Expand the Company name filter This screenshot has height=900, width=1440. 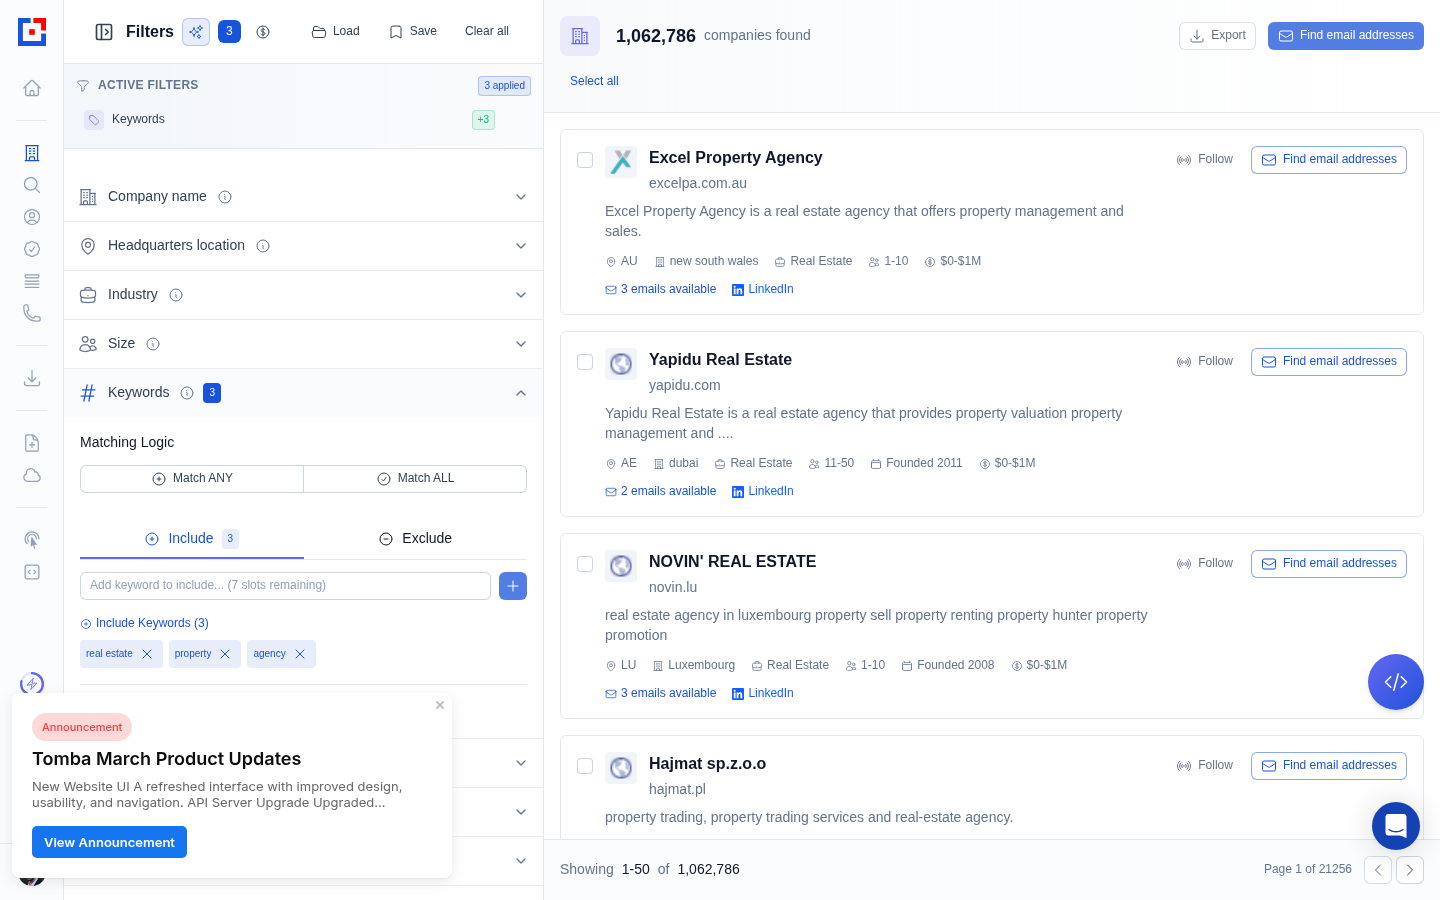coord(303,197)
